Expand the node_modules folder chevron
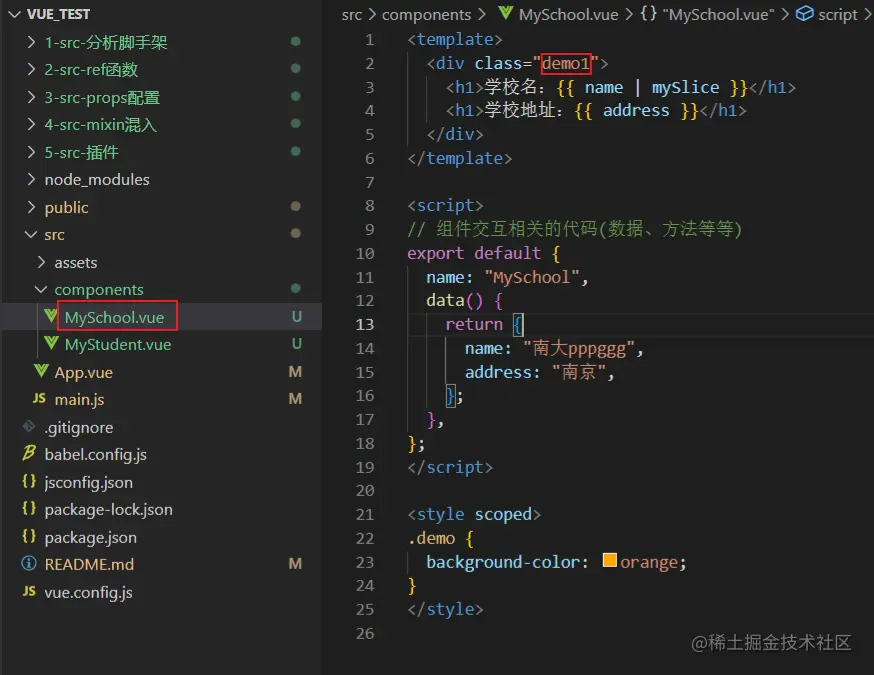Screen dimensions: 874x675 pos(32,179)
